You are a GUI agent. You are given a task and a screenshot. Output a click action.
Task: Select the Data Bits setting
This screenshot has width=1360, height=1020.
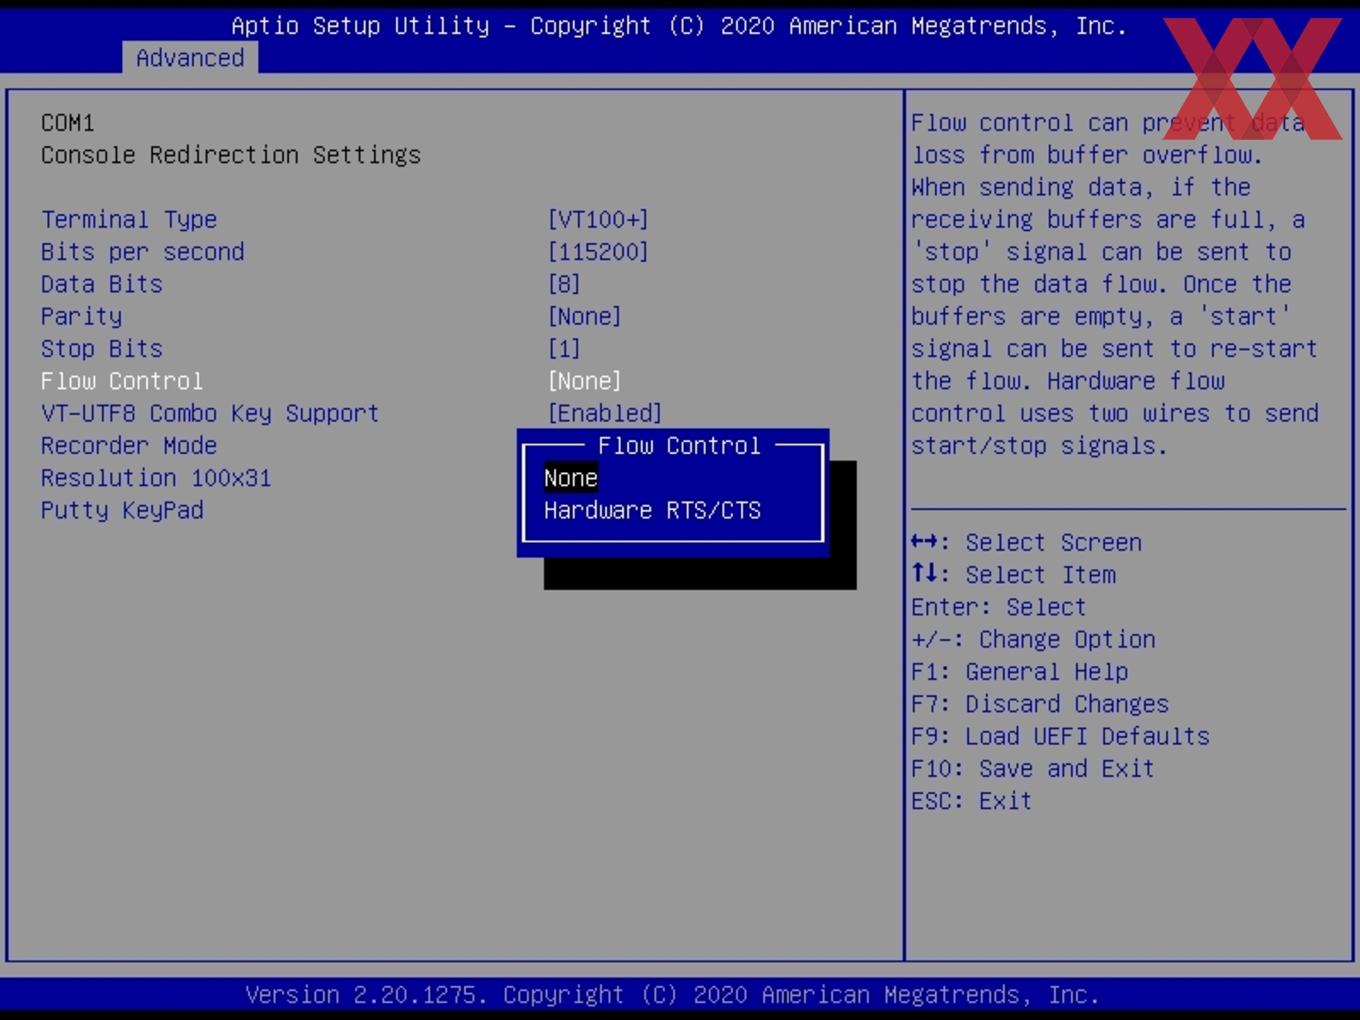point(101,284)
